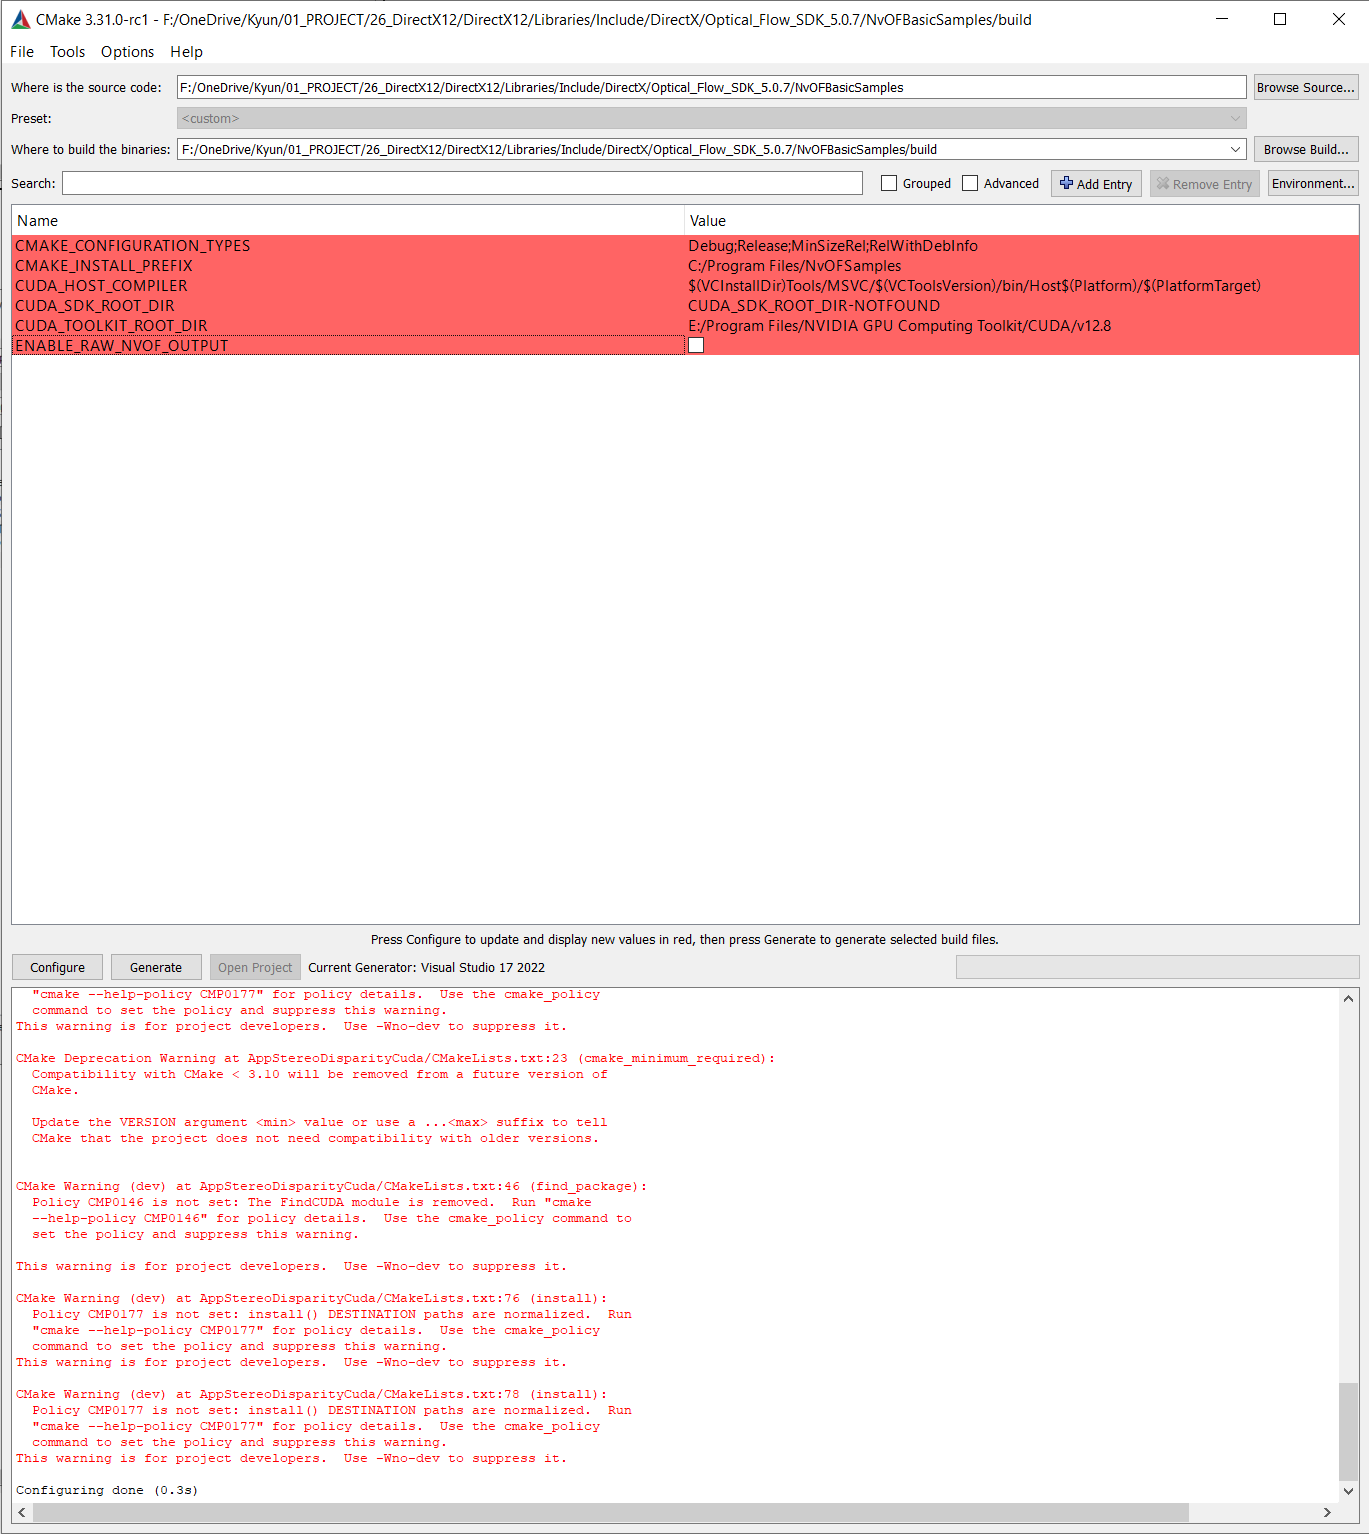The height and width of the screenshot is (1534, 1369).
Task: Click the Generate button
Action: pyautogui.click(x=156, y=967)
